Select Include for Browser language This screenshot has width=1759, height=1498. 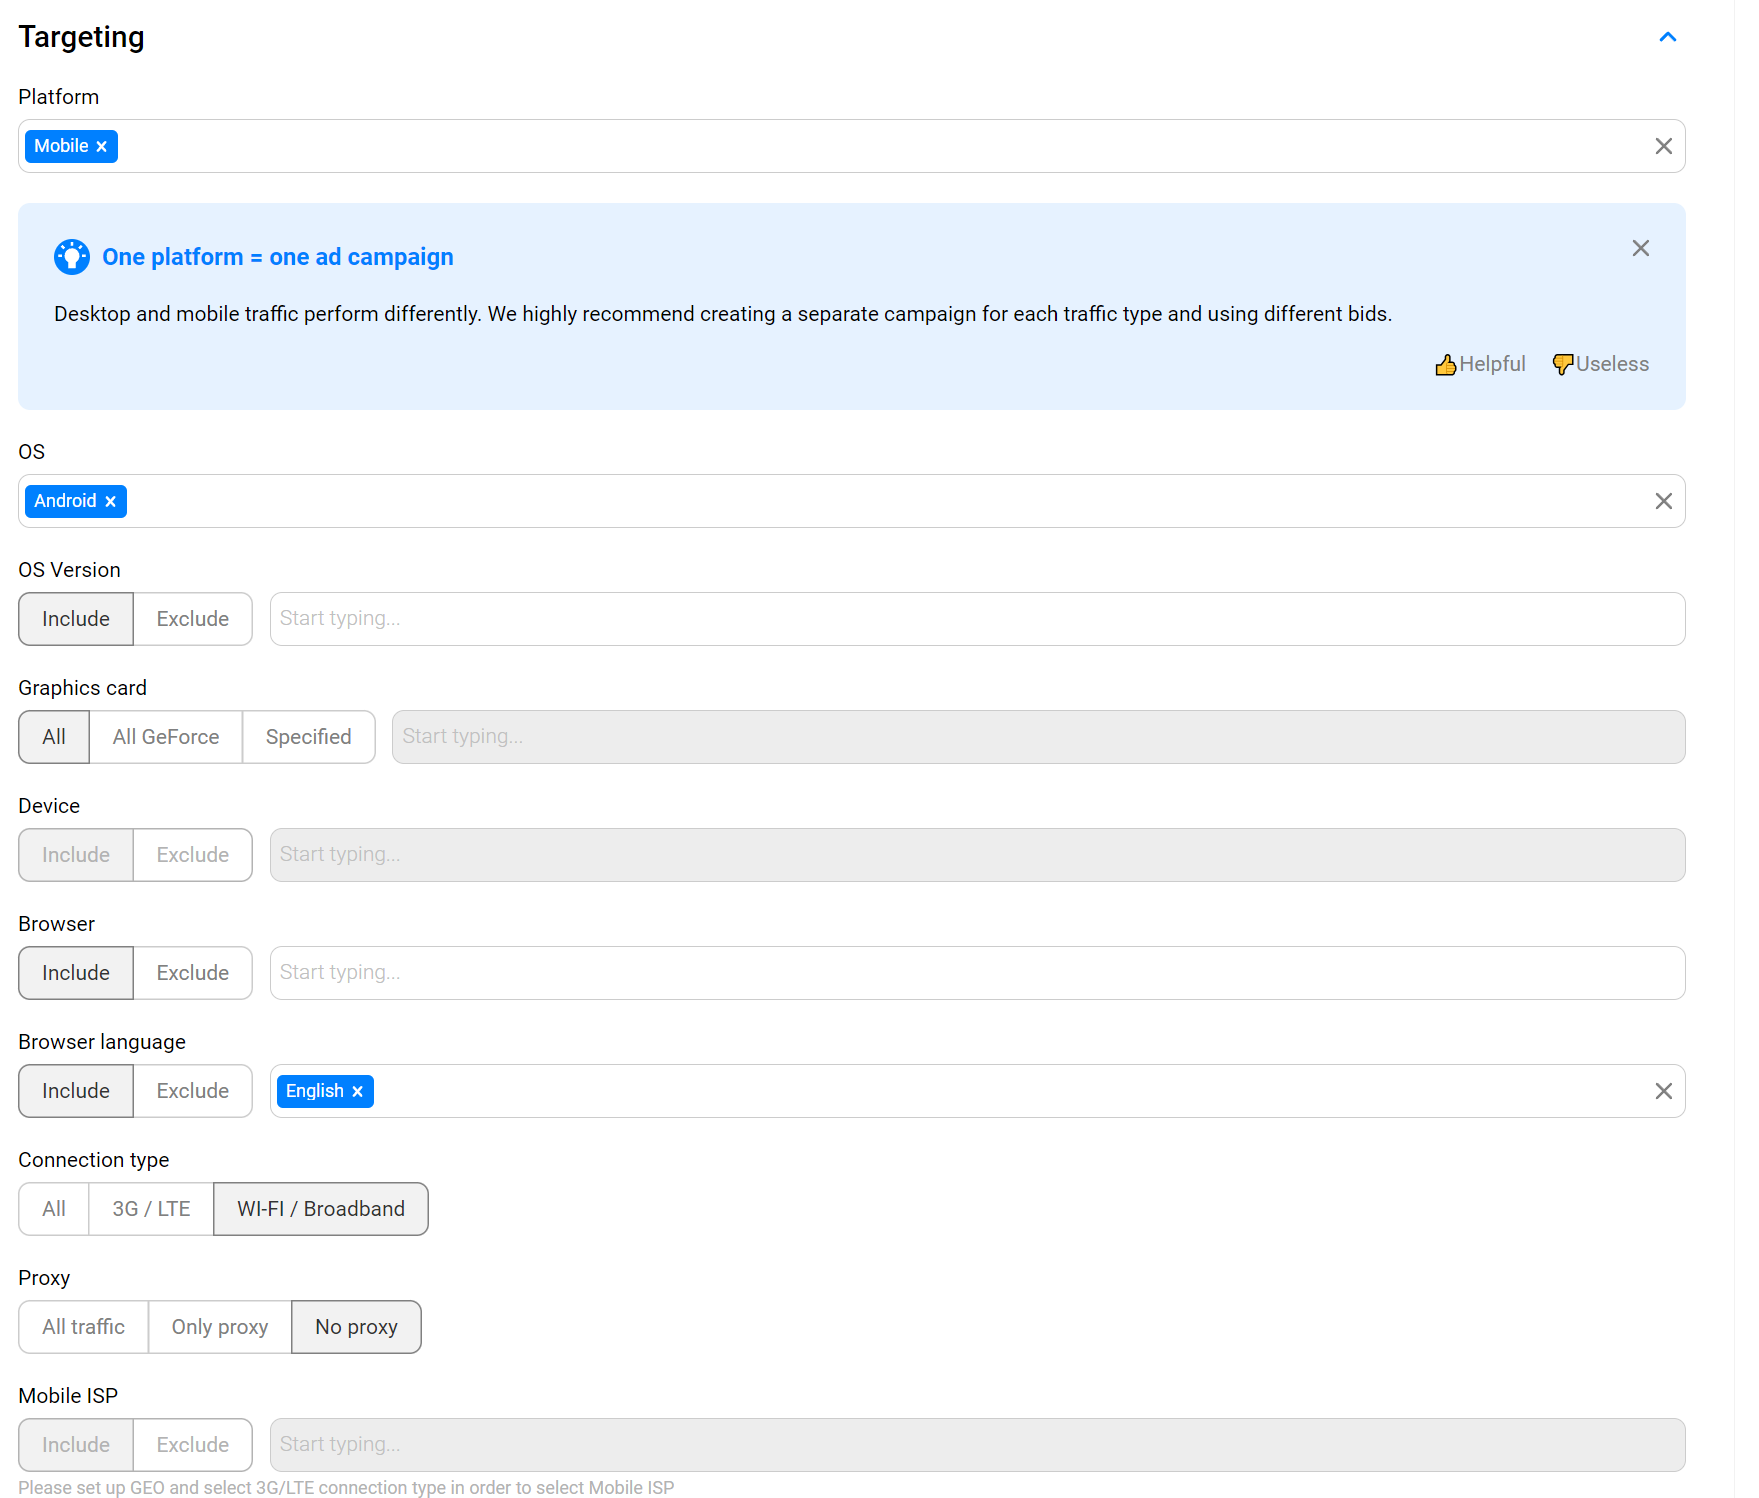(76, 1091)
